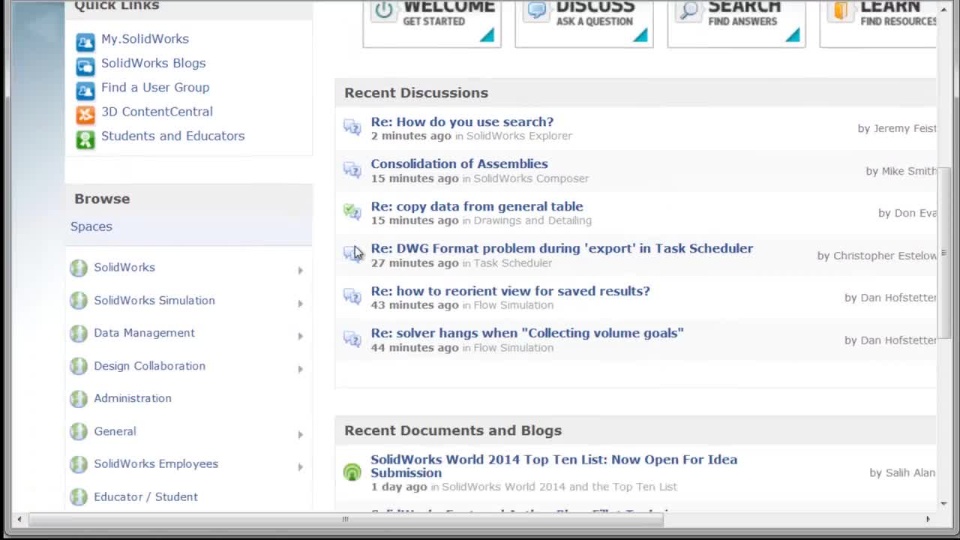Click discussion icon for Consolidation of Assemblies
Image resolution: width=960 pixels, height=540 pixels.
click(352, 169)
